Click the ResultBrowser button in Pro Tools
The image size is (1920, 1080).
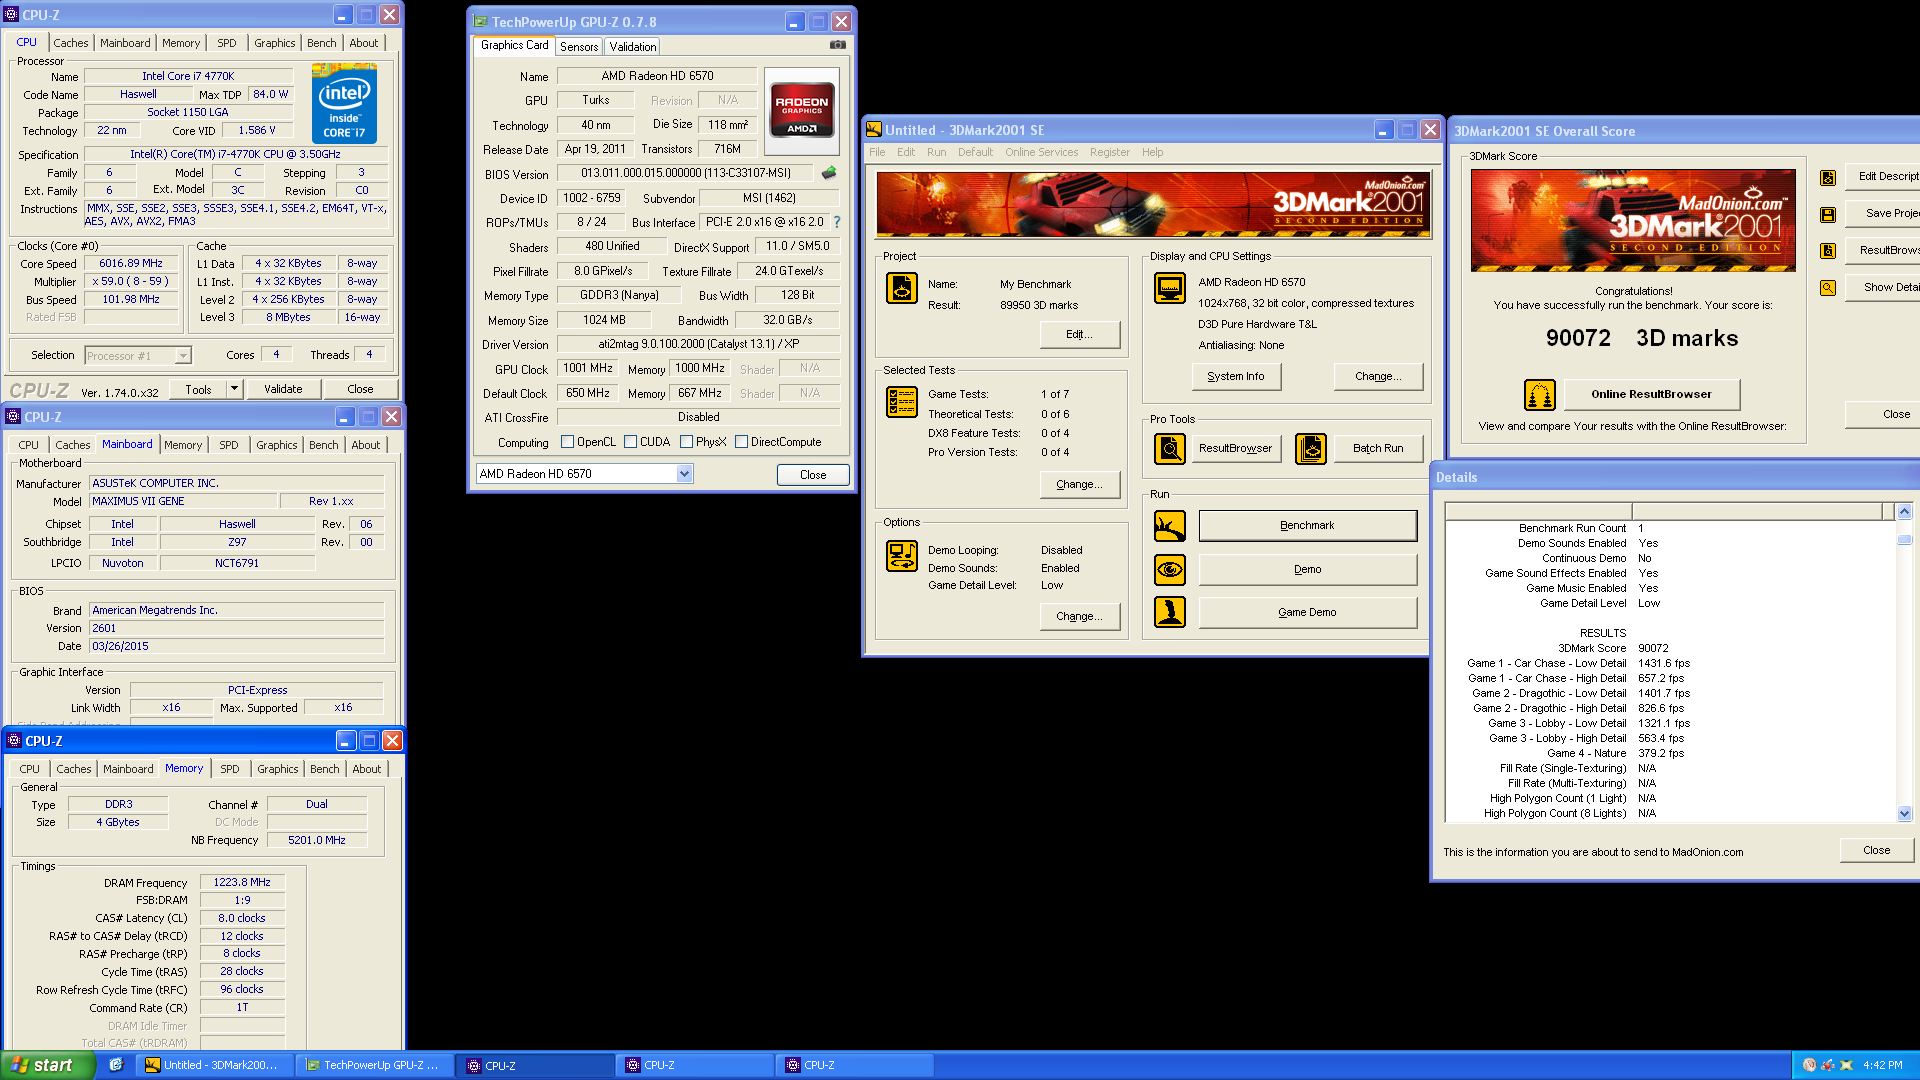coord(1236,448)
